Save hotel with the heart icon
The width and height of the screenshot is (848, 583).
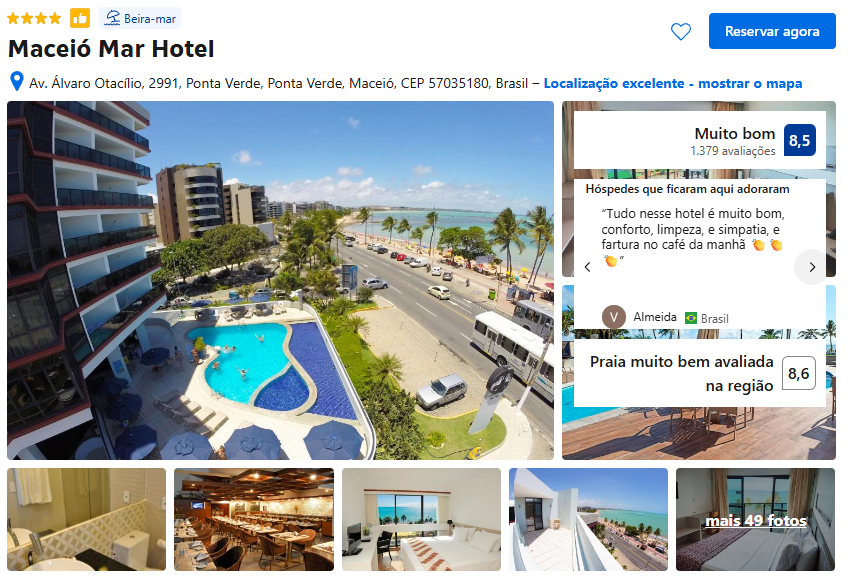(680, 31)
